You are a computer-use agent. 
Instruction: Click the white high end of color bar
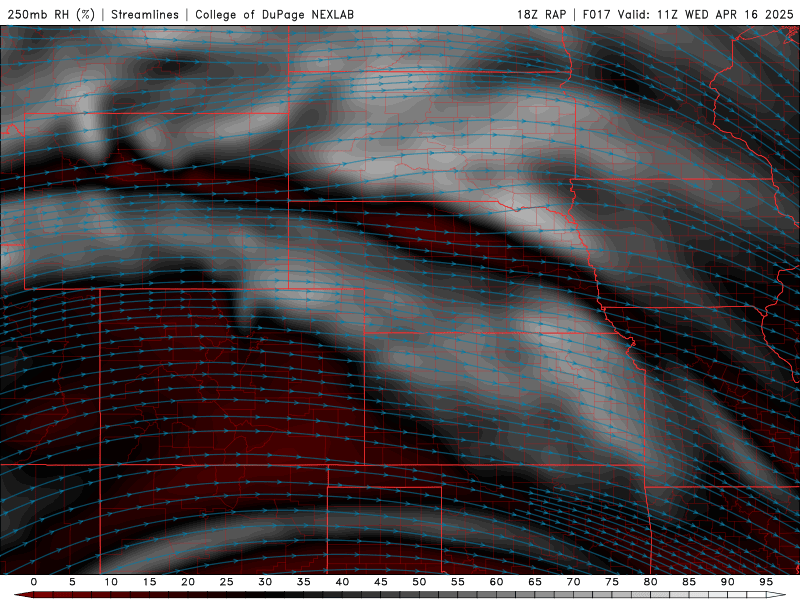pyautogui.click(x=776, y=595)
